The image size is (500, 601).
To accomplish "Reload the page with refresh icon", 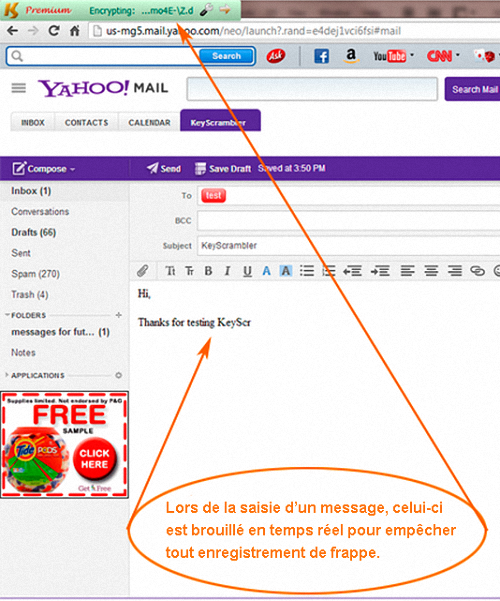I will tap(54, 31).
